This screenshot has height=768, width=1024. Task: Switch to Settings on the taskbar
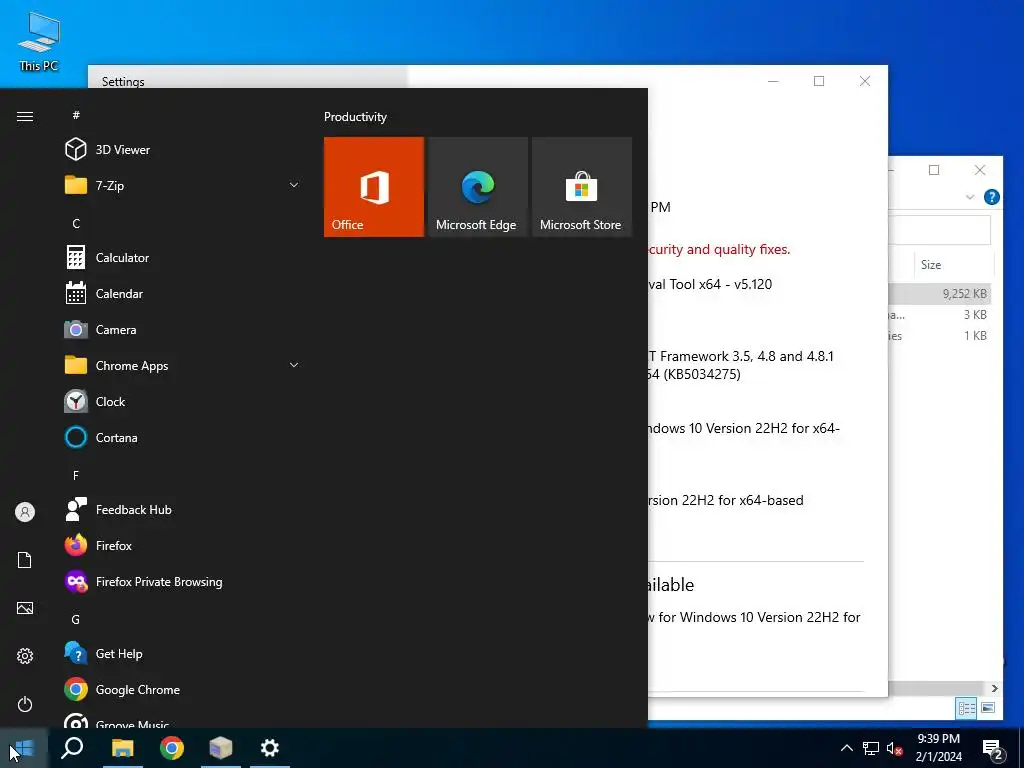270,748
